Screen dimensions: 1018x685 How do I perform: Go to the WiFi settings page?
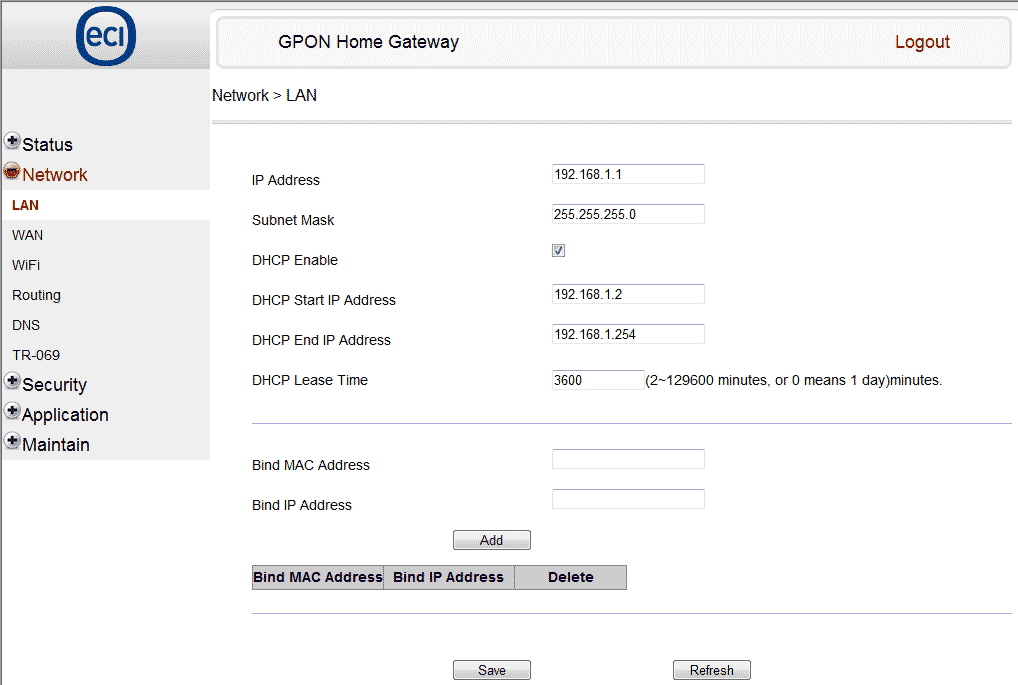(26, 265)
